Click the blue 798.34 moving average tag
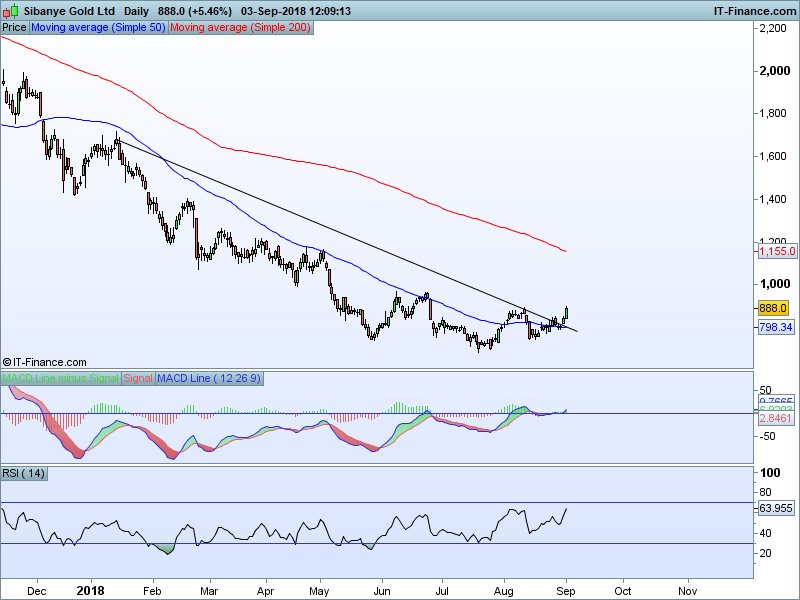The width and height of the screenshot is (800, 600). [x=776, y=327]
